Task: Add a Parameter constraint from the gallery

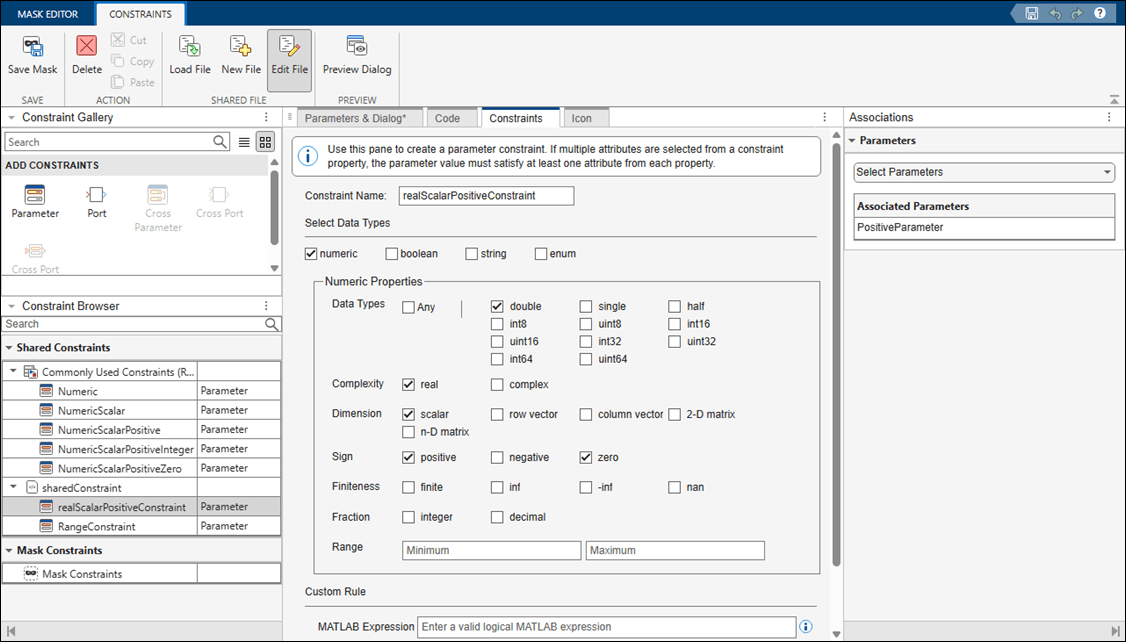Action: click(35, 196)
